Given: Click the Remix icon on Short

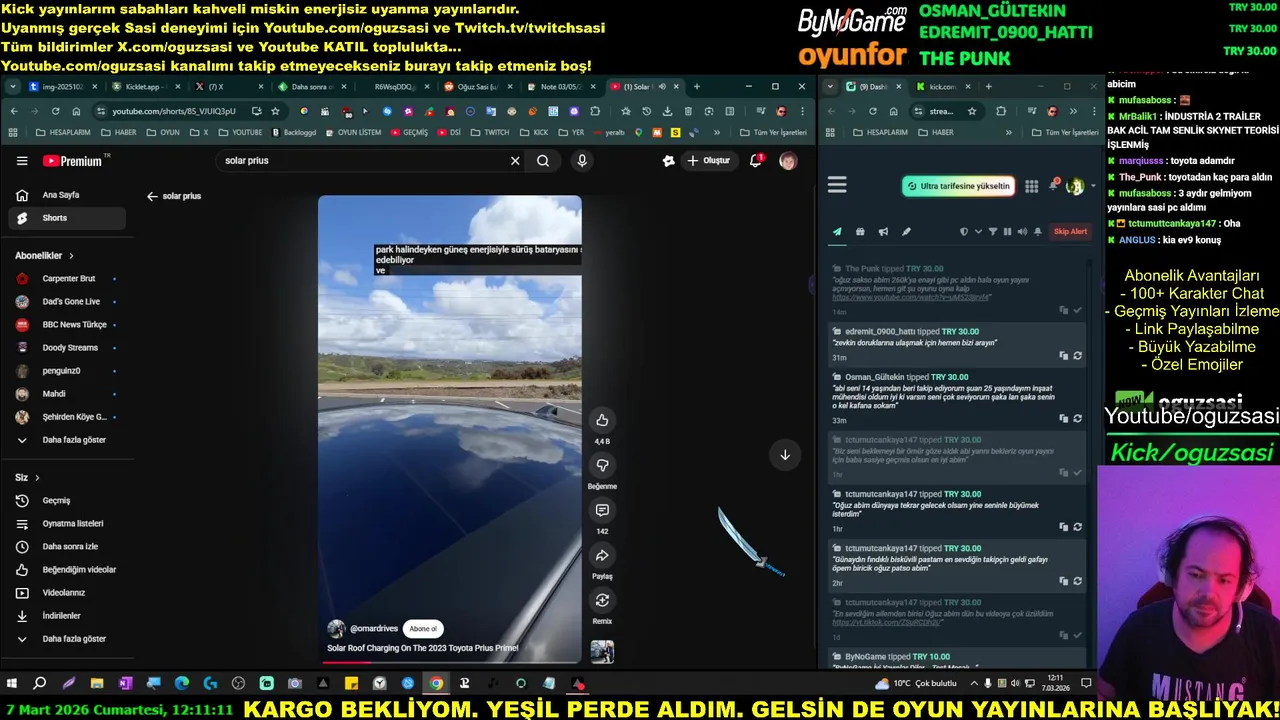Looking at the screenshot, I should pyautogui.click(x=602, y=600).
